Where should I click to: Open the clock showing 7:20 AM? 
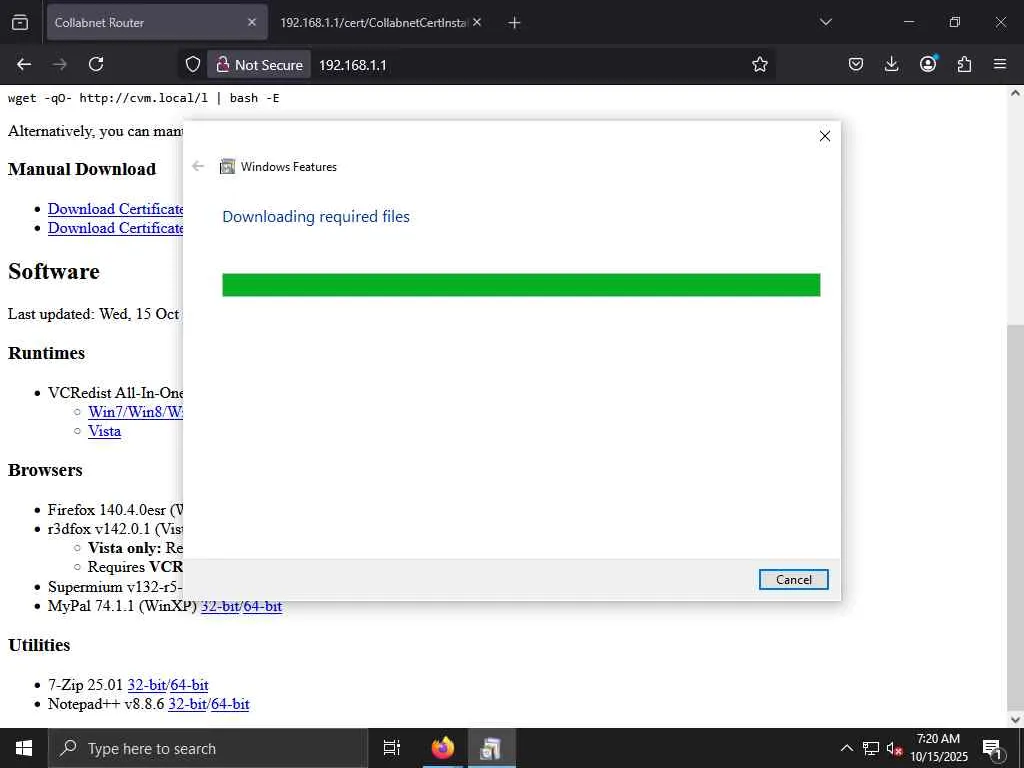(x=939, y=748)
